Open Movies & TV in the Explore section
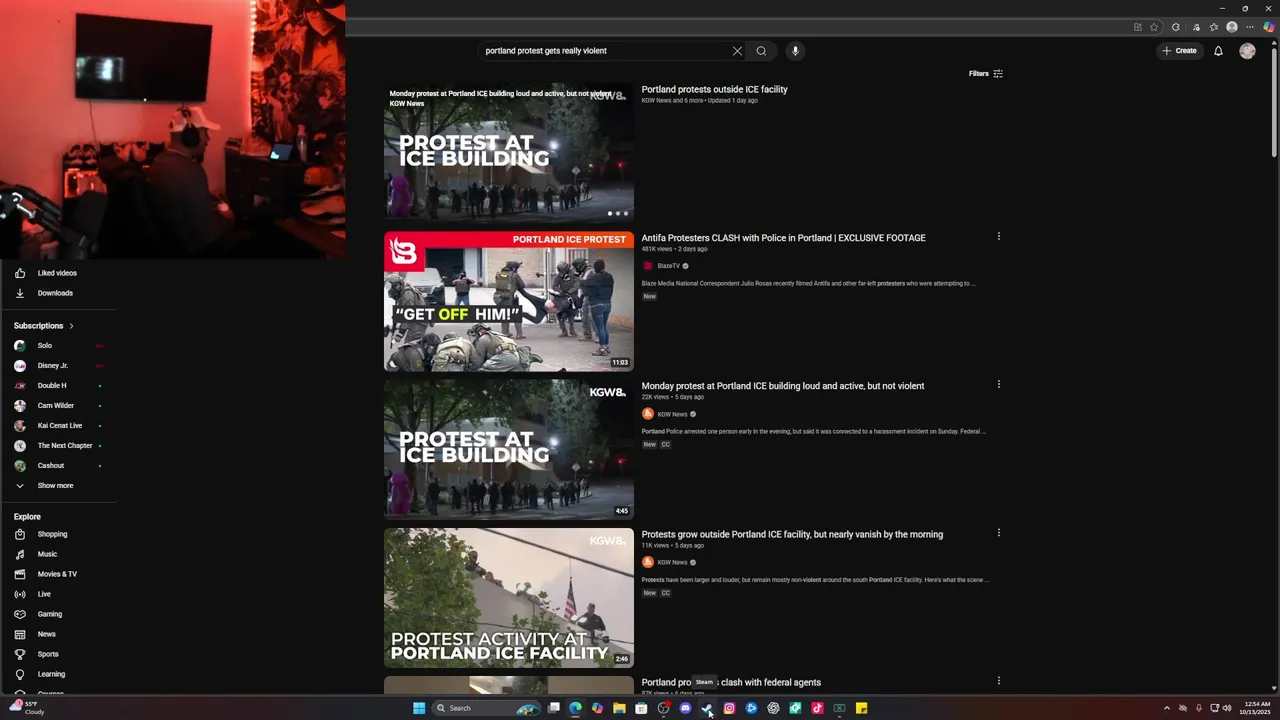 pyautogui.click(x=57, y=574)
